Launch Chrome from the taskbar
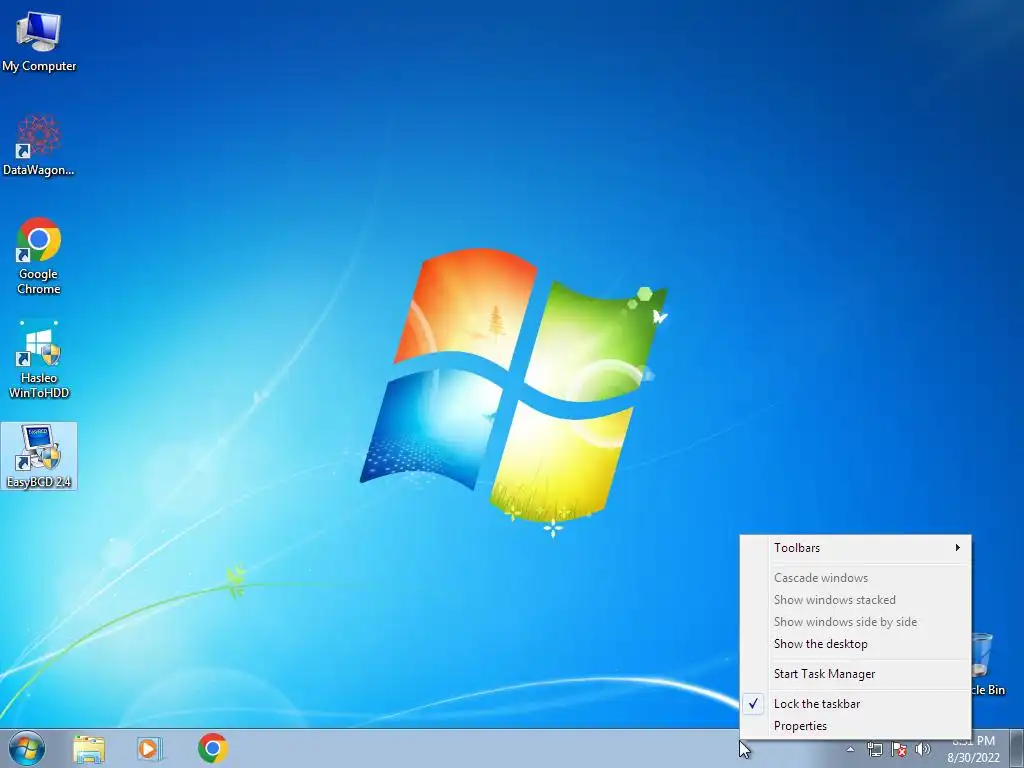Viewport: 1024px width, 768px height. point(212,748)
